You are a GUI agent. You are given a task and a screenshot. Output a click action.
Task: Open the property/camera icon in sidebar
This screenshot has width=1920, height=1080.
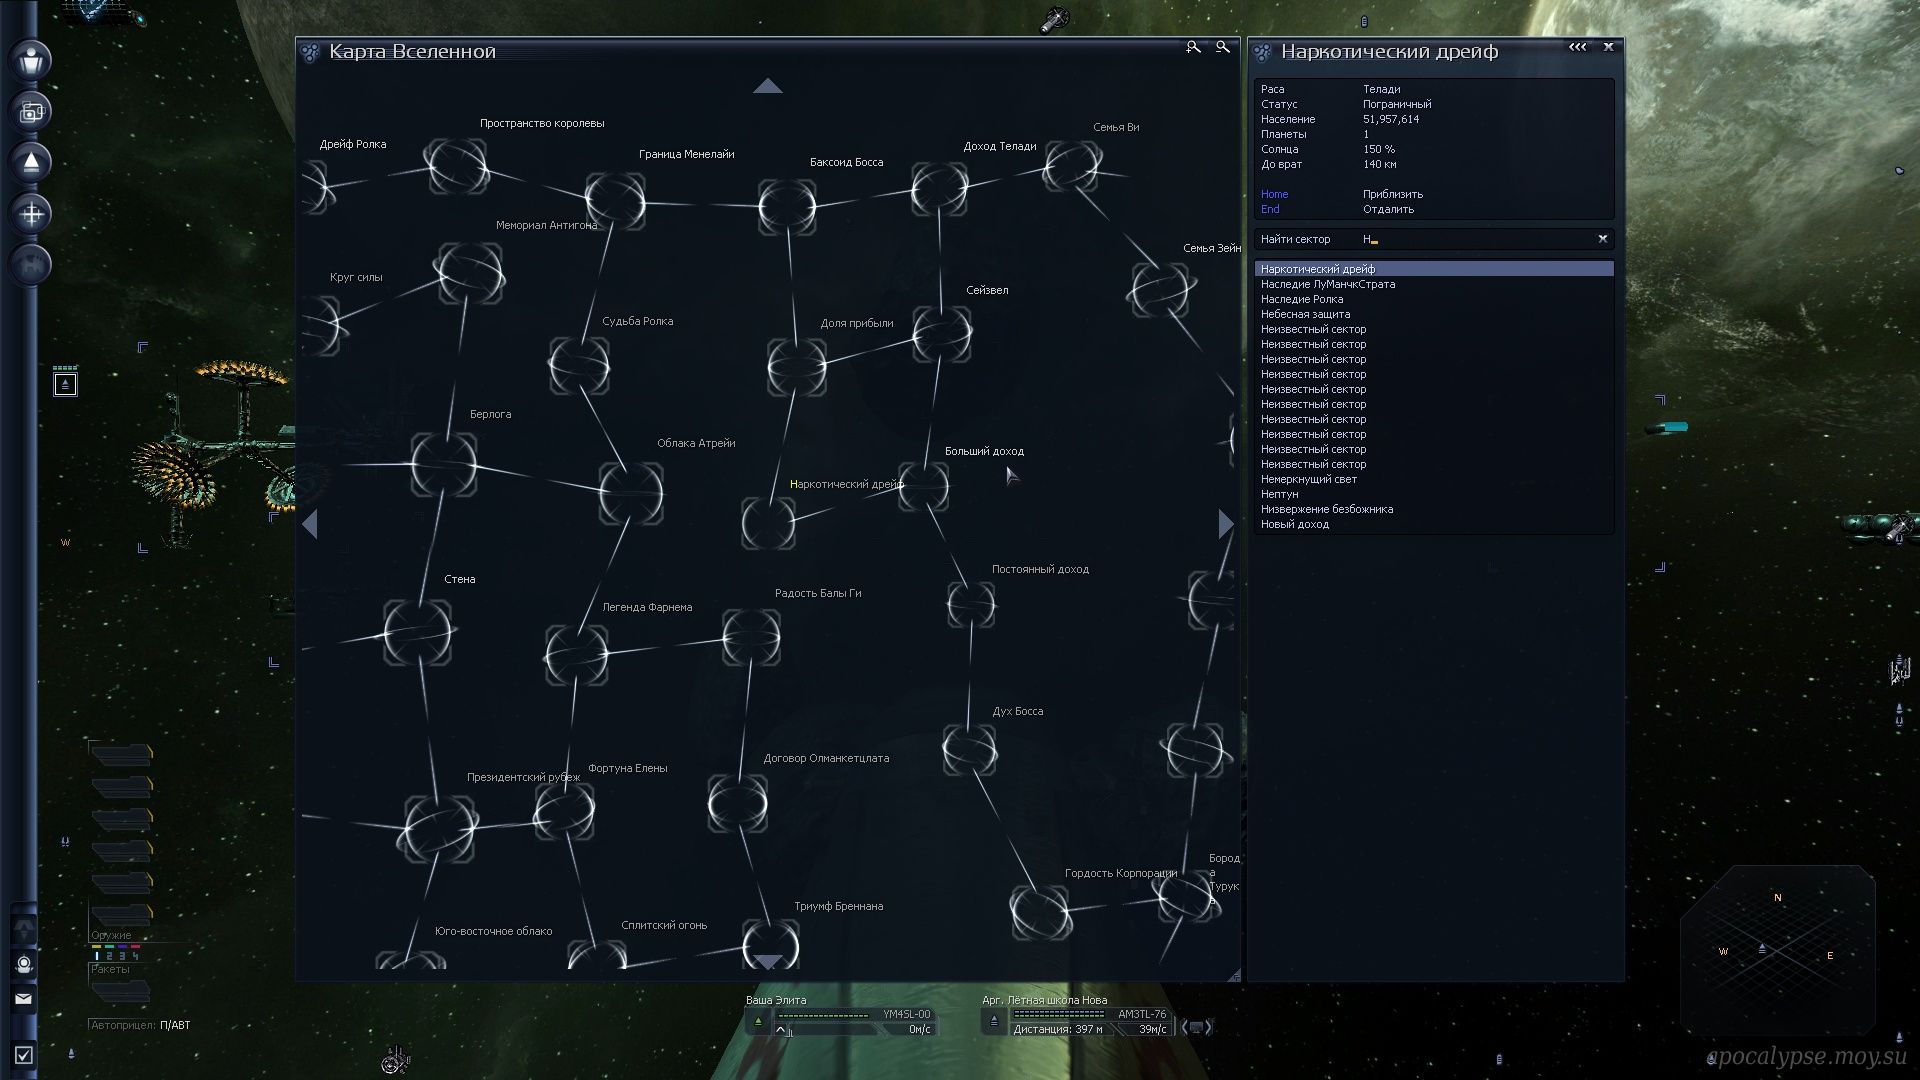32,111
